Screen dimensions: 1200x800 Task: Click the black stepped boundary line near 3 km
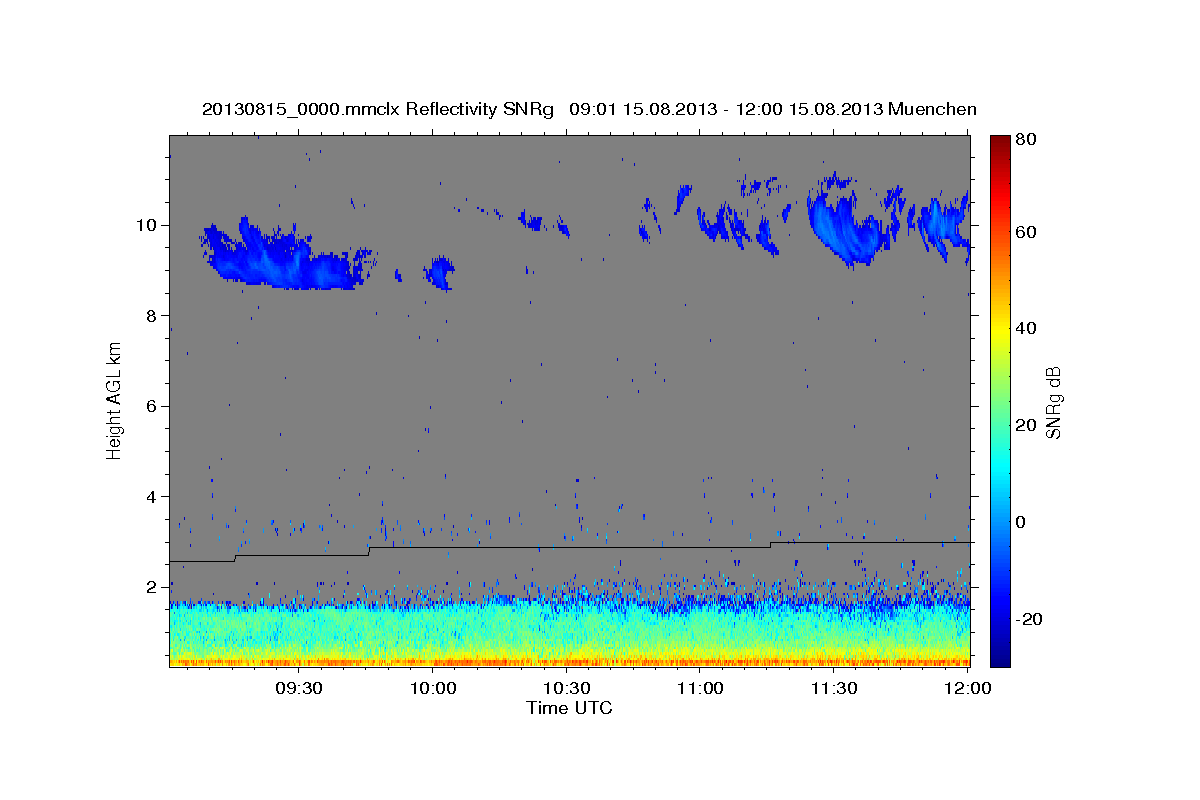pos(569,547)
